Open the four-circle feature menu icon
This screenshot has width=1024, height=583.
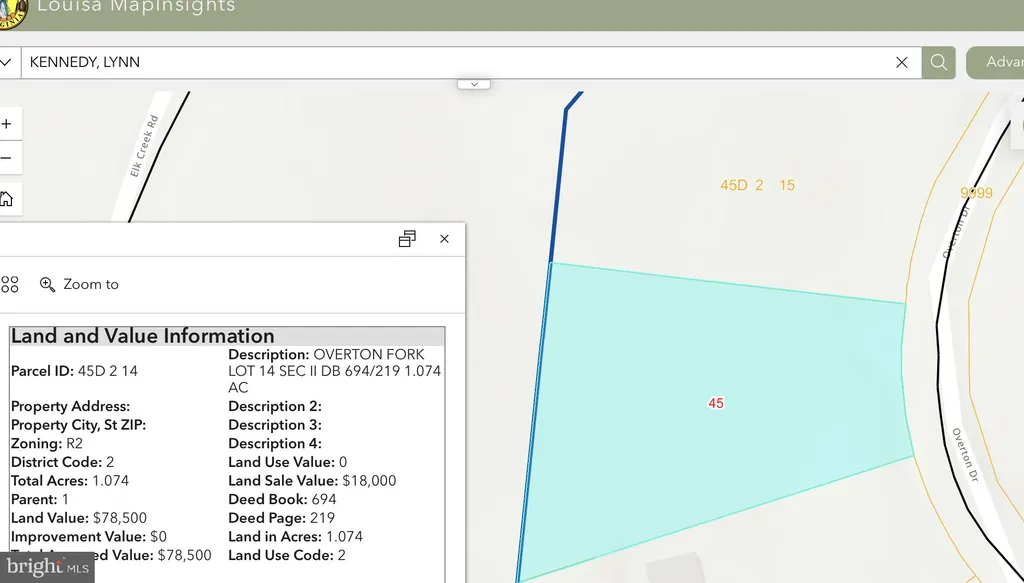click(10, 285)
